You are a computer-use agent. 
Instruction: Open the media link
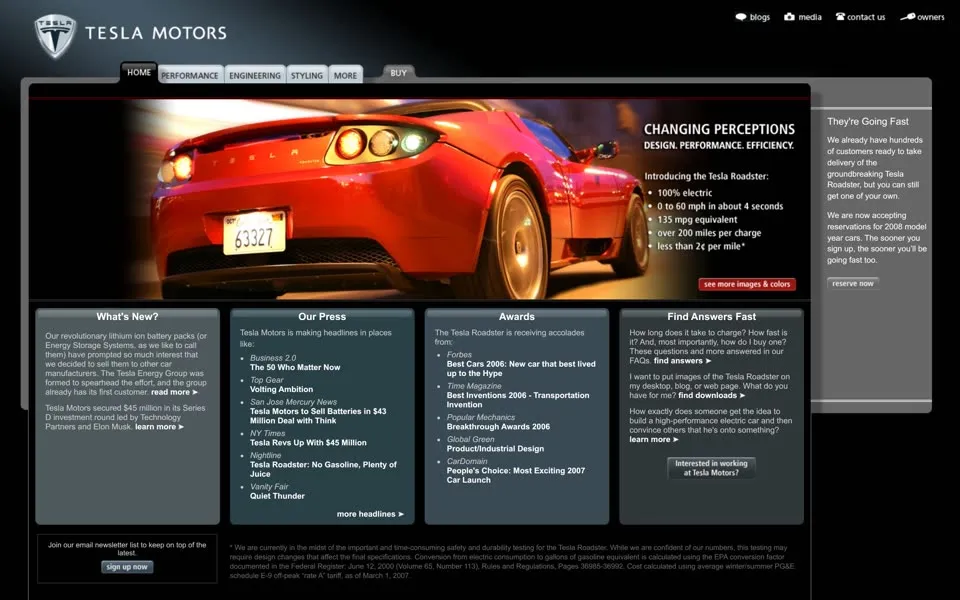point(810,17)
